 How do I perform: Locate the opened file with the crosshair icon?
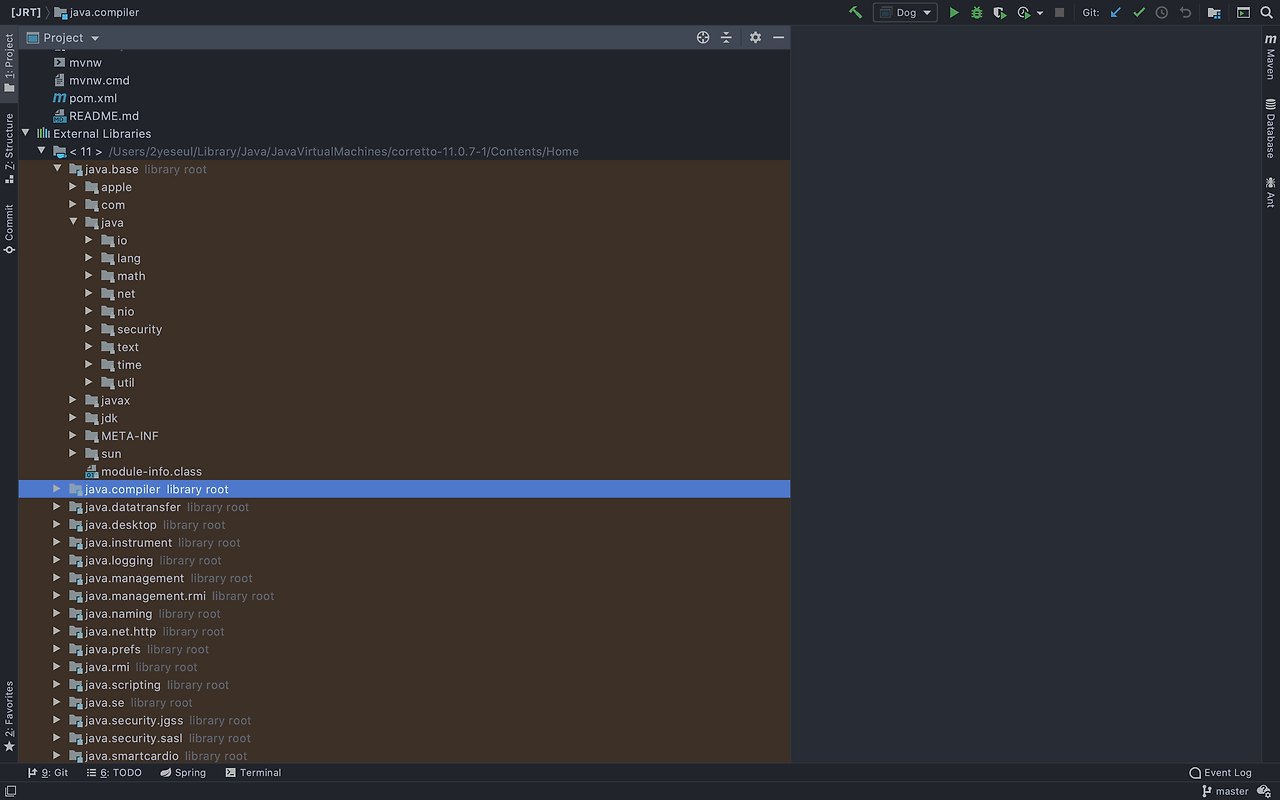pyautogui.click(x=703, y=37)
